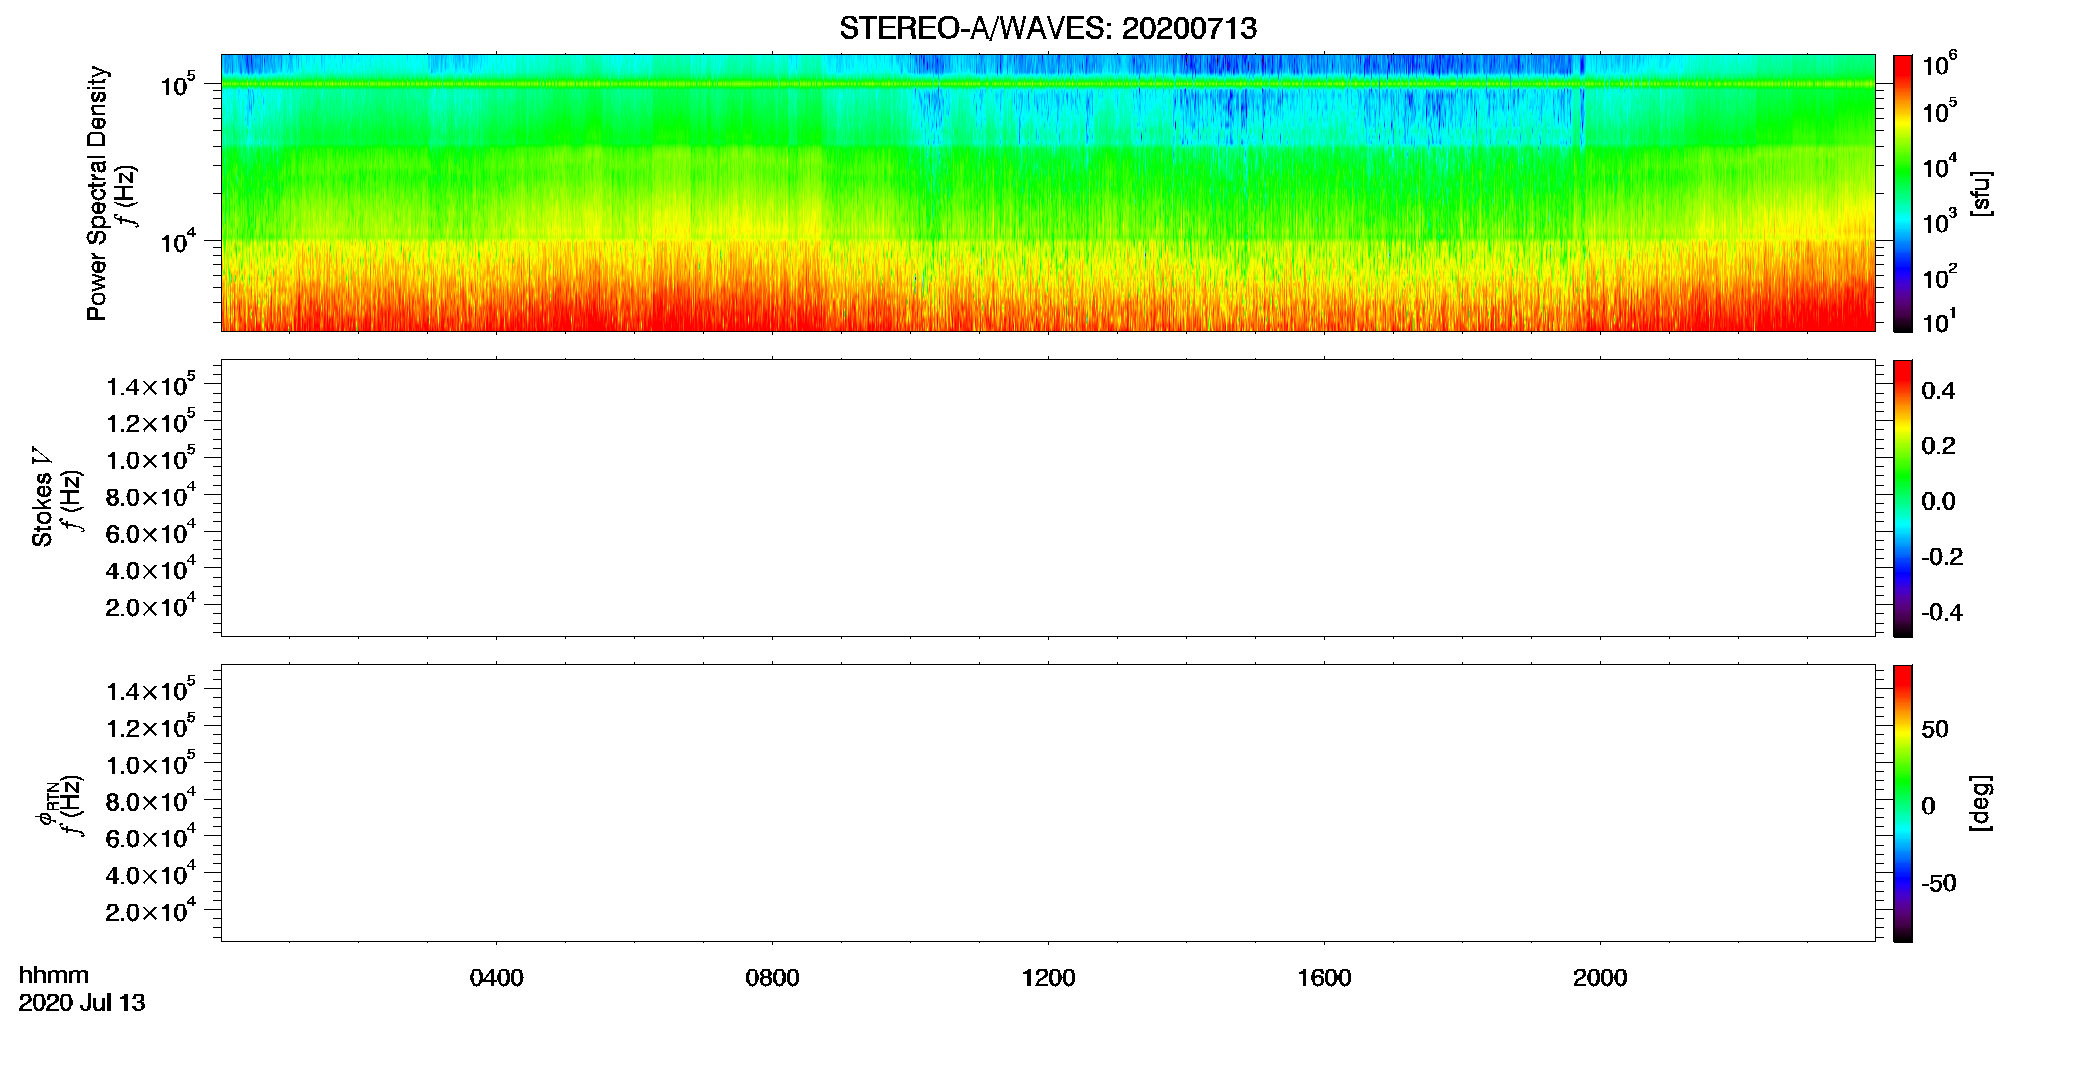This screenshot has height=1080, width=2096.
Task: Click 1.0×10^5 tick on Stokes V axis
Action: 151,458
